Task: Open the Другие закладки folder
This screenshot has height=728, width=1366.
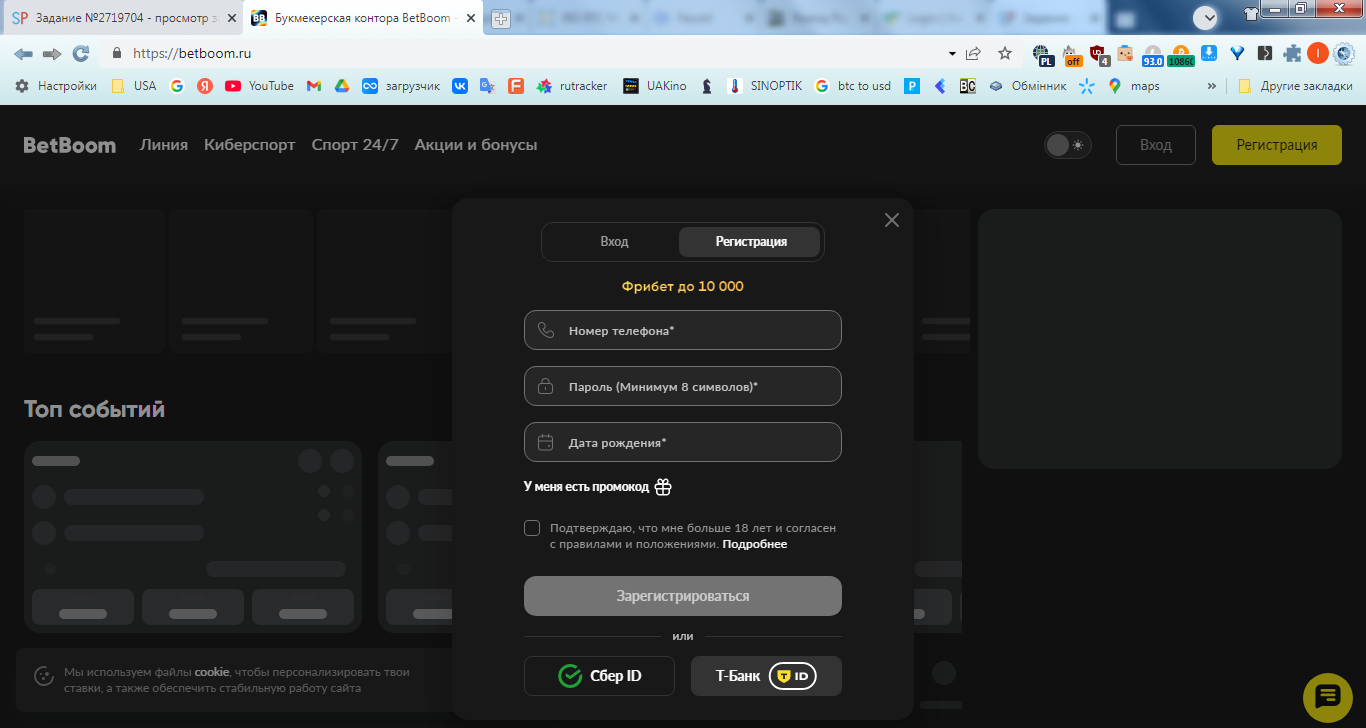Action: coord(1295,86)
